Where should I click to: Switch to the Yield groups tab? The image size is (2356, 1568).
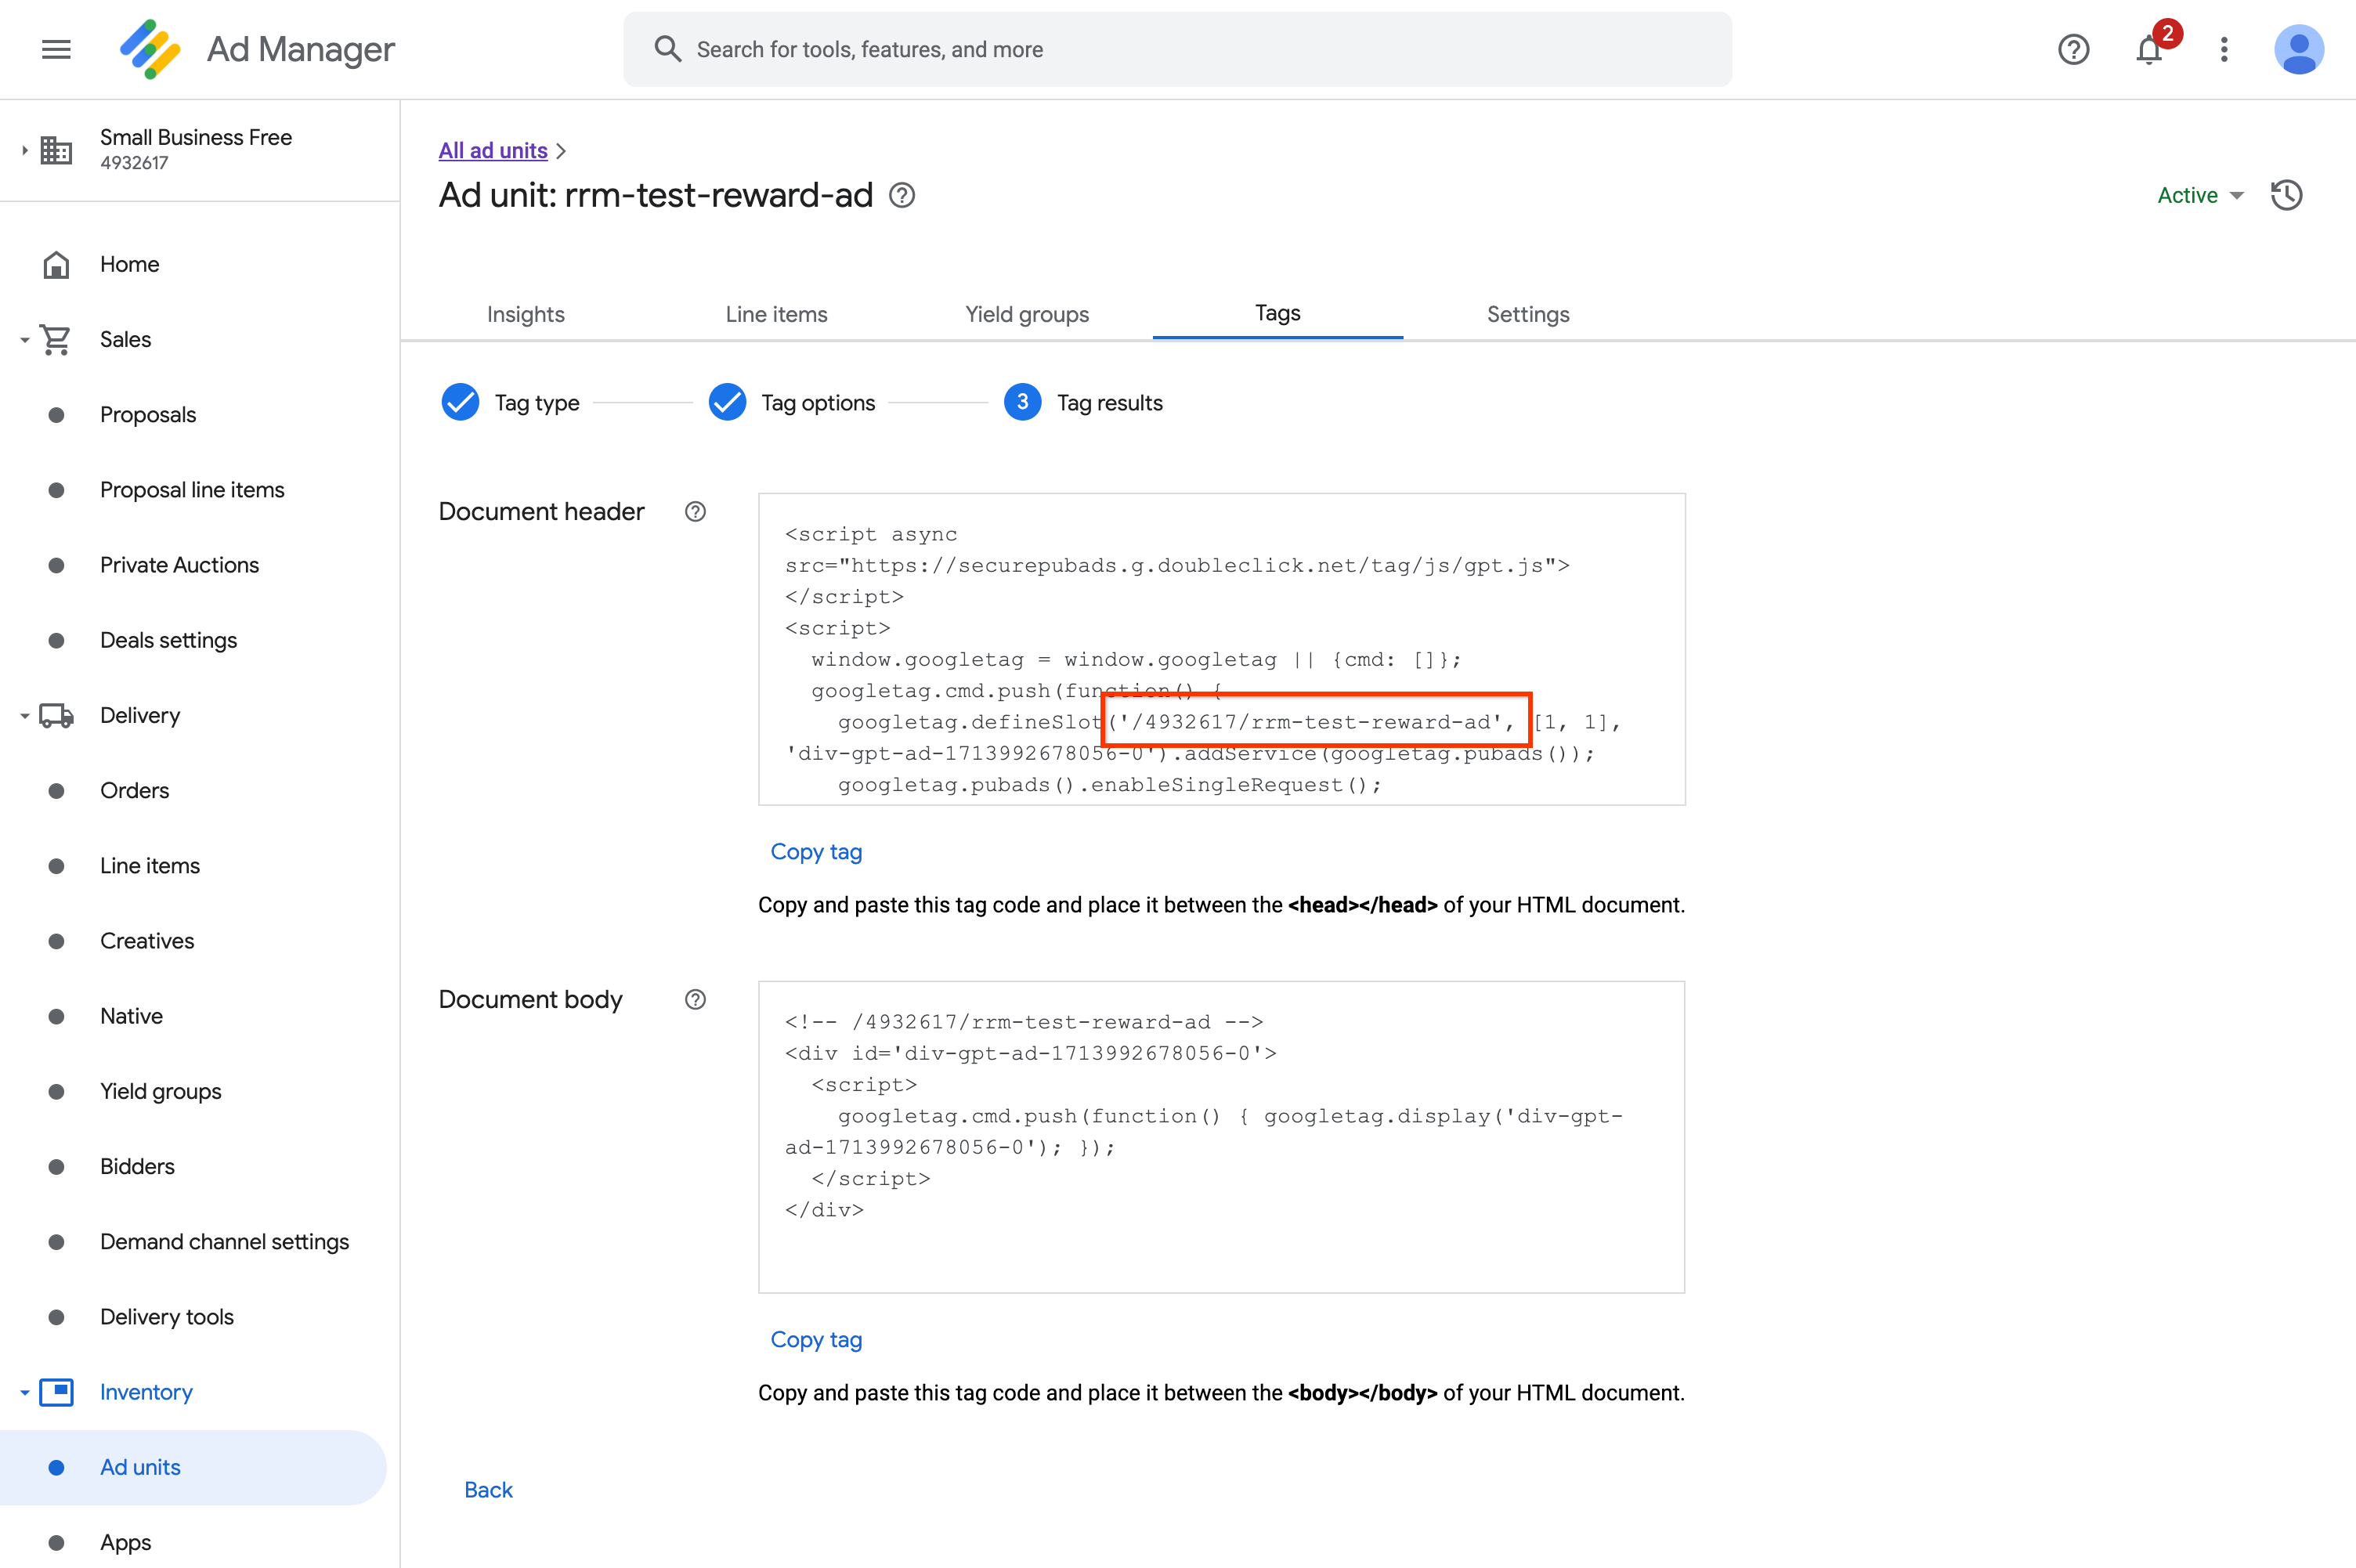[1027, 314]
